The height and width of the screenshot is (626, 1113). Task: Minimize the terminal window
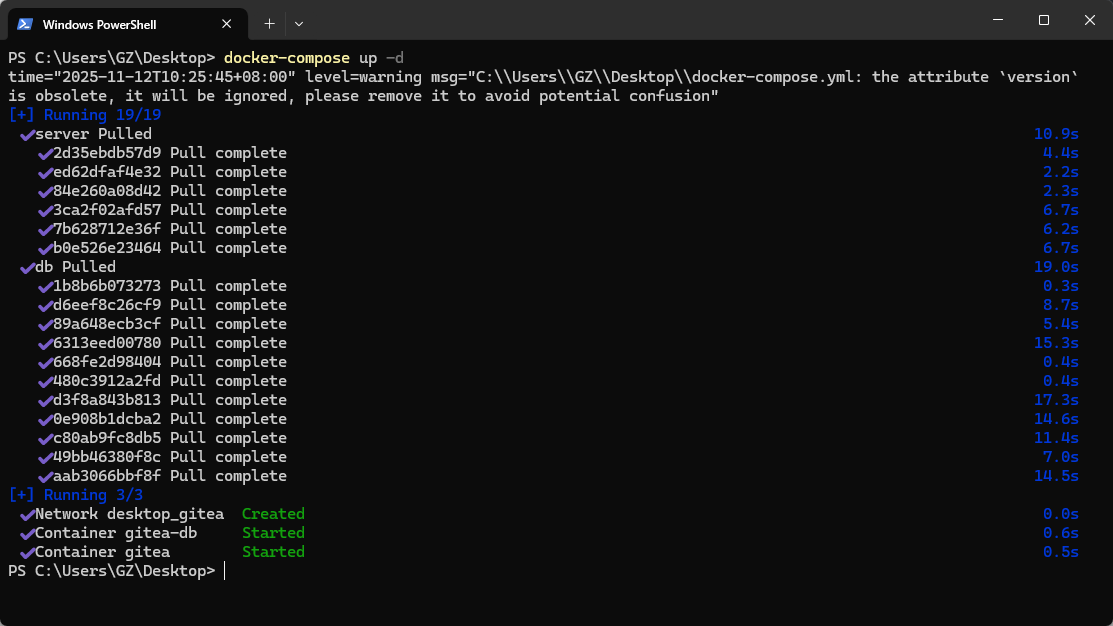(998, 20)
